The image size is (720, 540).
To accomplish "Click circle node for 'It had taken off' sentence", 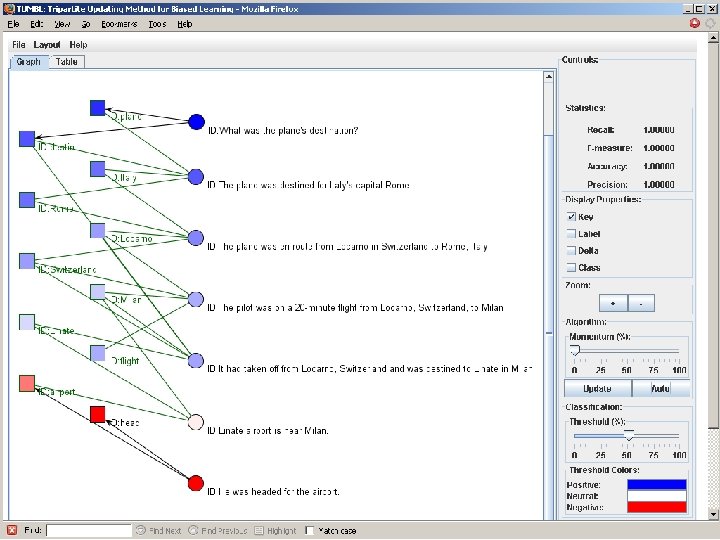I will (x=196, y=360).
